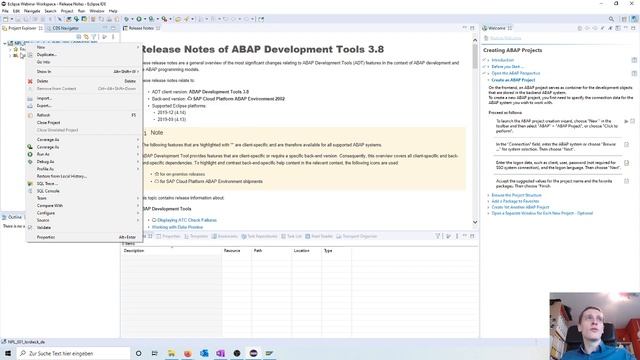Viewport: 640px width, 360px height.
Task: Click the red Delete X icon
Action: 30,81
